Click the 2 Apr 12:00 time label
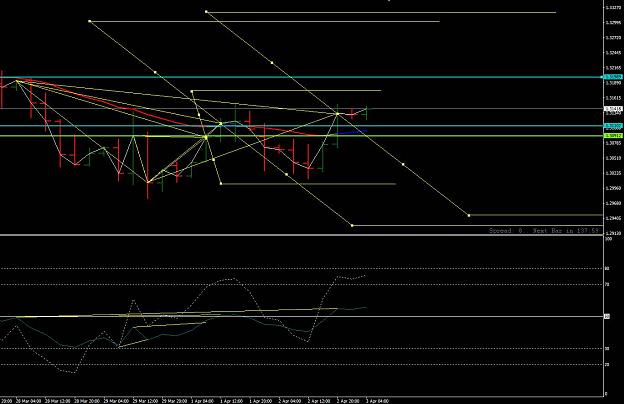This screenshot has width=625, height=404. click(x=319, y=401)
